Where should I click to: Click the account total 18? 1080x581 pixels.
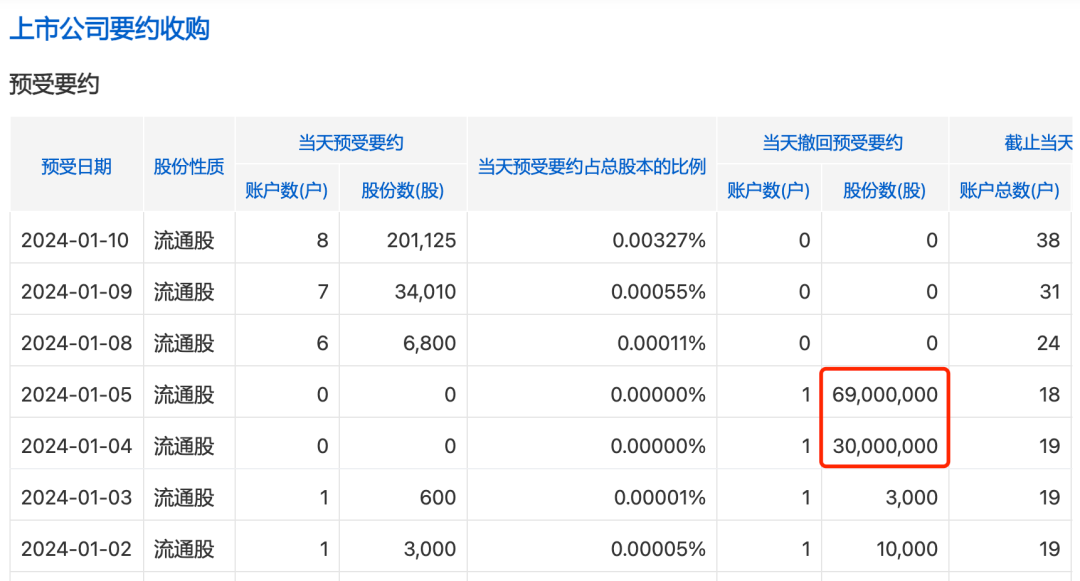(1050, 394)
